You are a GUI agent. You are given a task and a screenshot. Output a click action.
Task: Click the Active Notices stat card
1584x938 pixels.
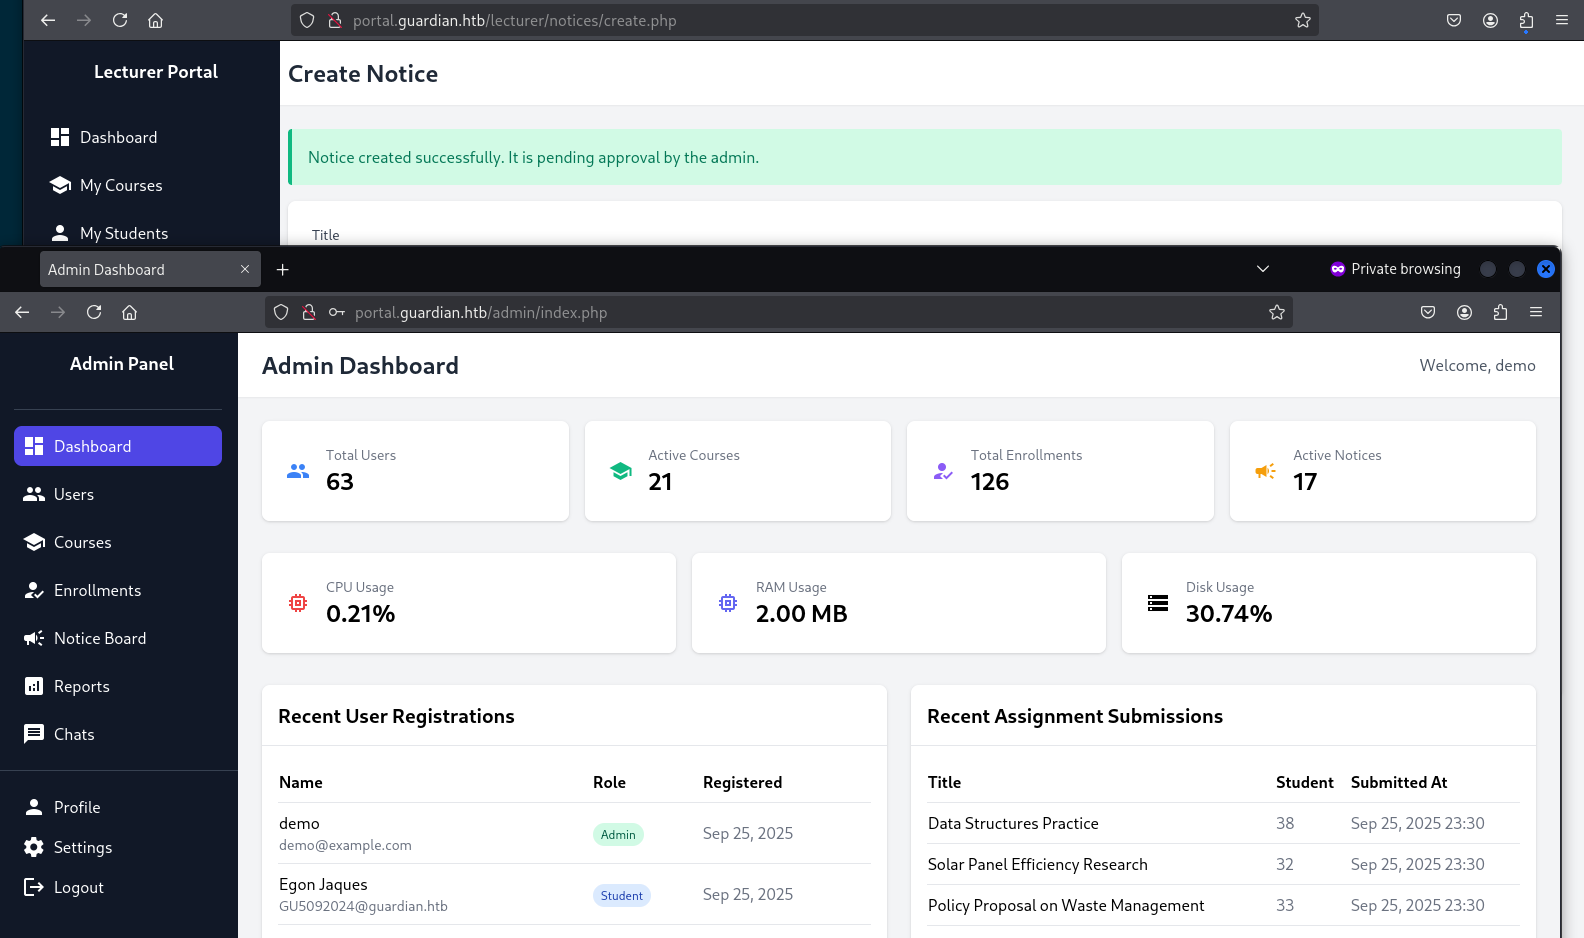tap(1382, 471)
